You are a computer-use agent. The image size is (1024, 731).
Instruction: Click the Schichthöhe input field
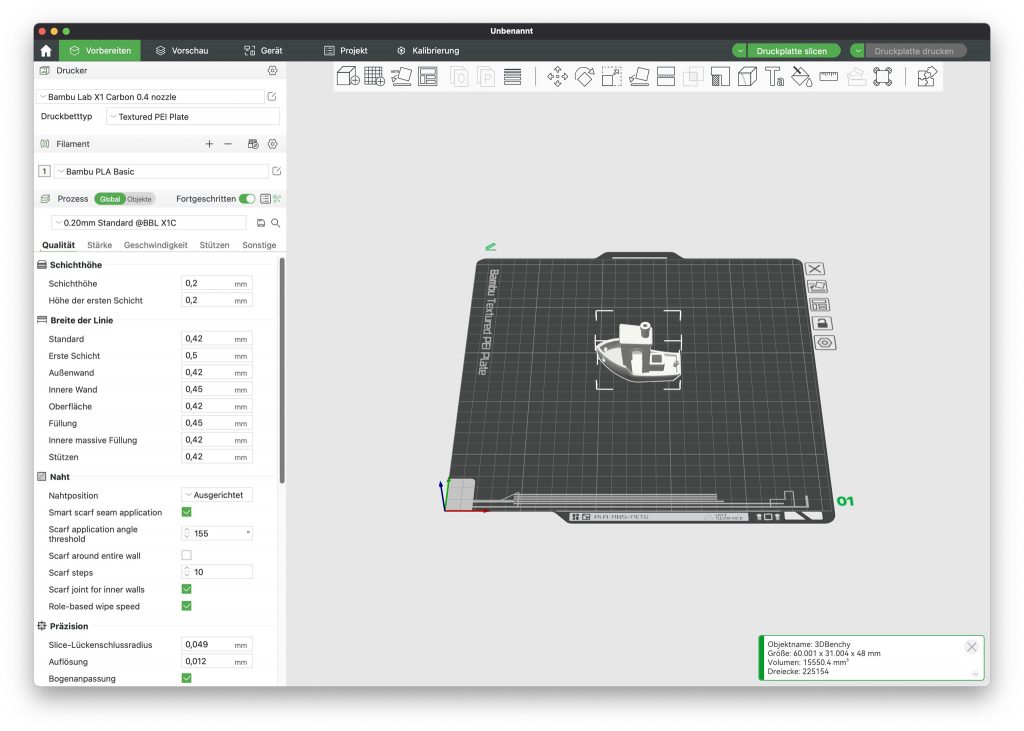[207, 284]
